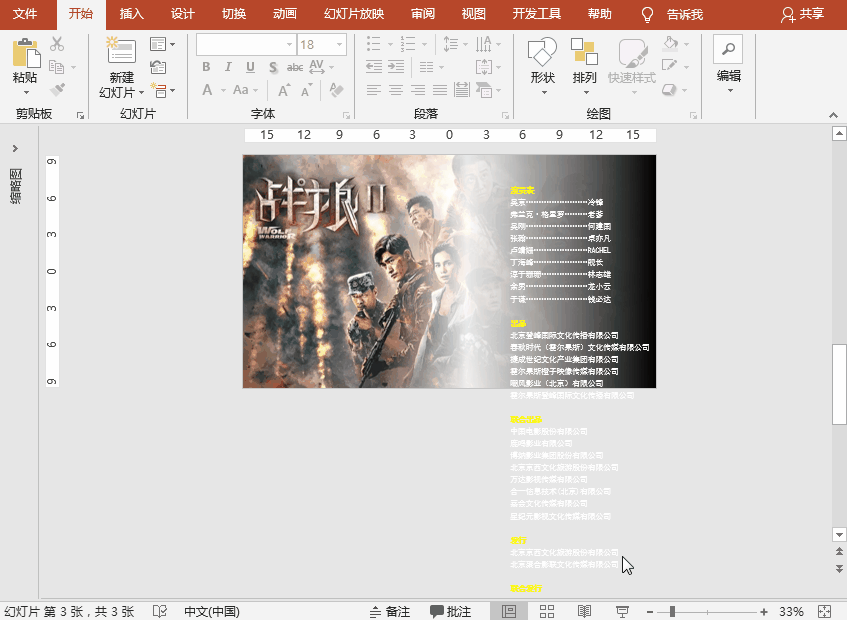Open the font size 18 dropdown
The image size is (847, 620).
coord(340,44)
